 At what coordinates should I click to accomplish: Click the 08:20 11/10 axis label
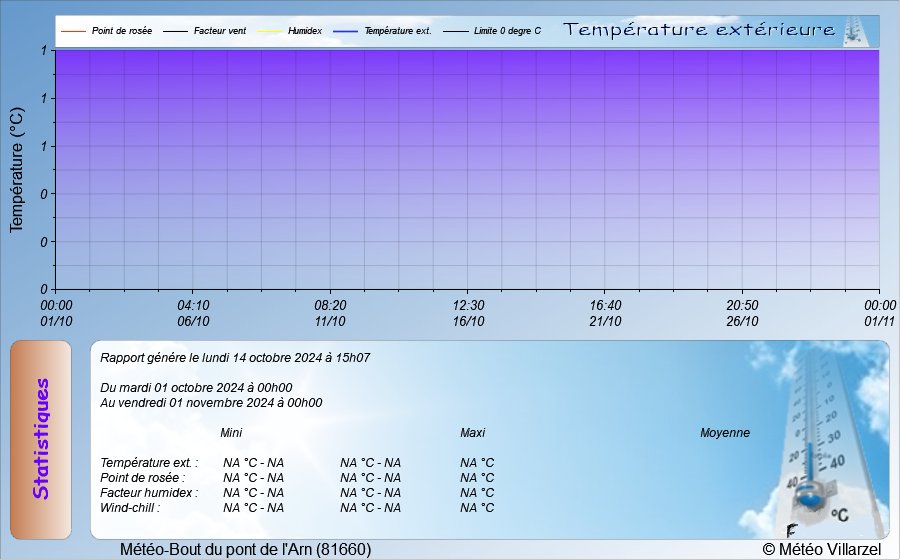click(330, 313)
